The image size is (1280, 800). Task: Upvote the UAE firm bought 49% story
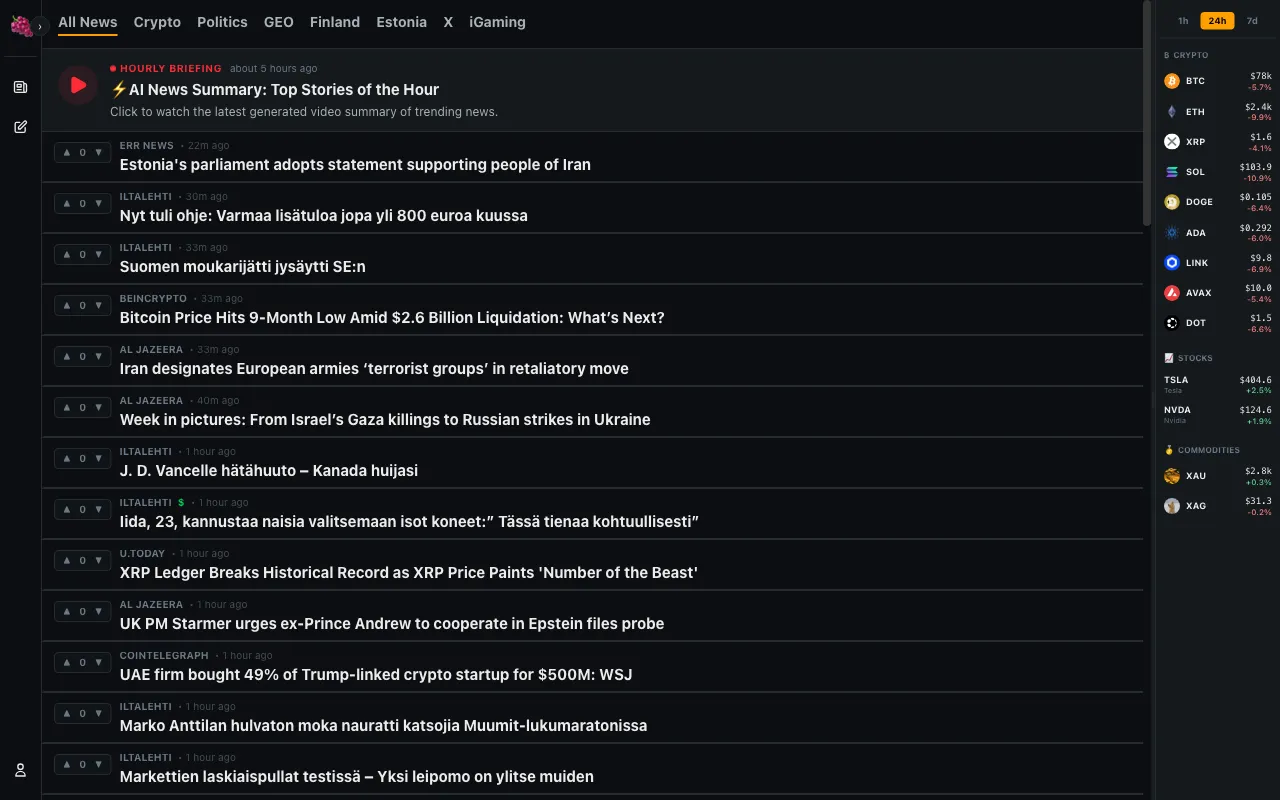click(x=67, y=663)
